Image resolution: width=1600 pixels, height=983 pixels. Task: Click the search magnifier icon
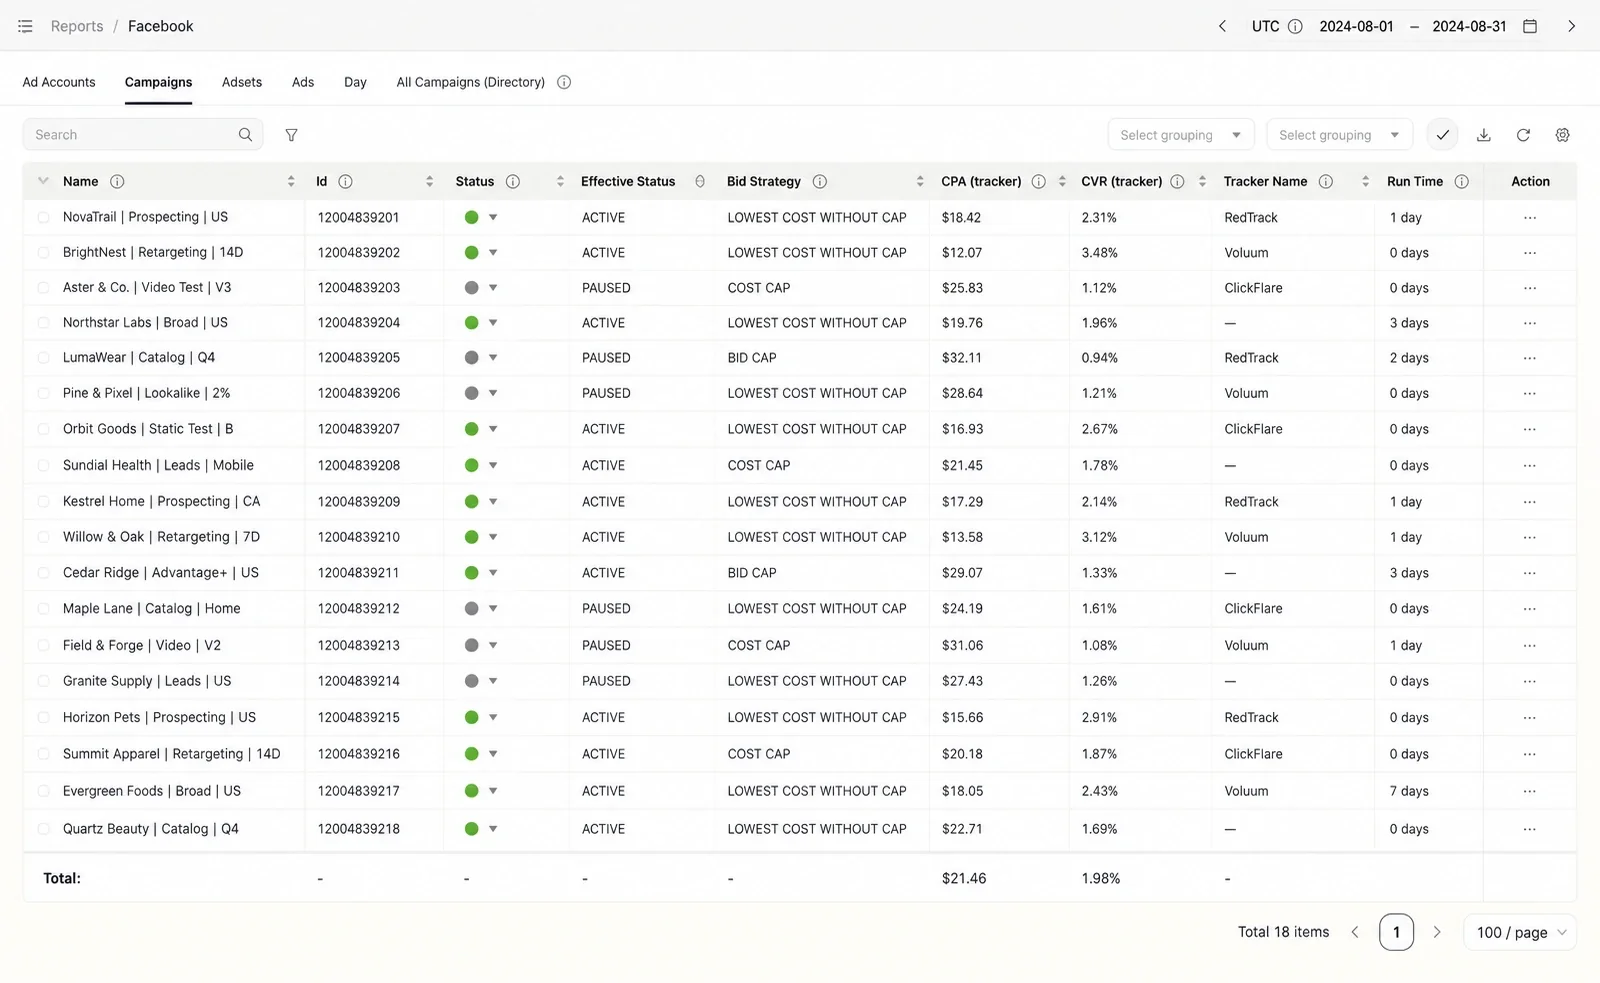click(x=245, y=135)
